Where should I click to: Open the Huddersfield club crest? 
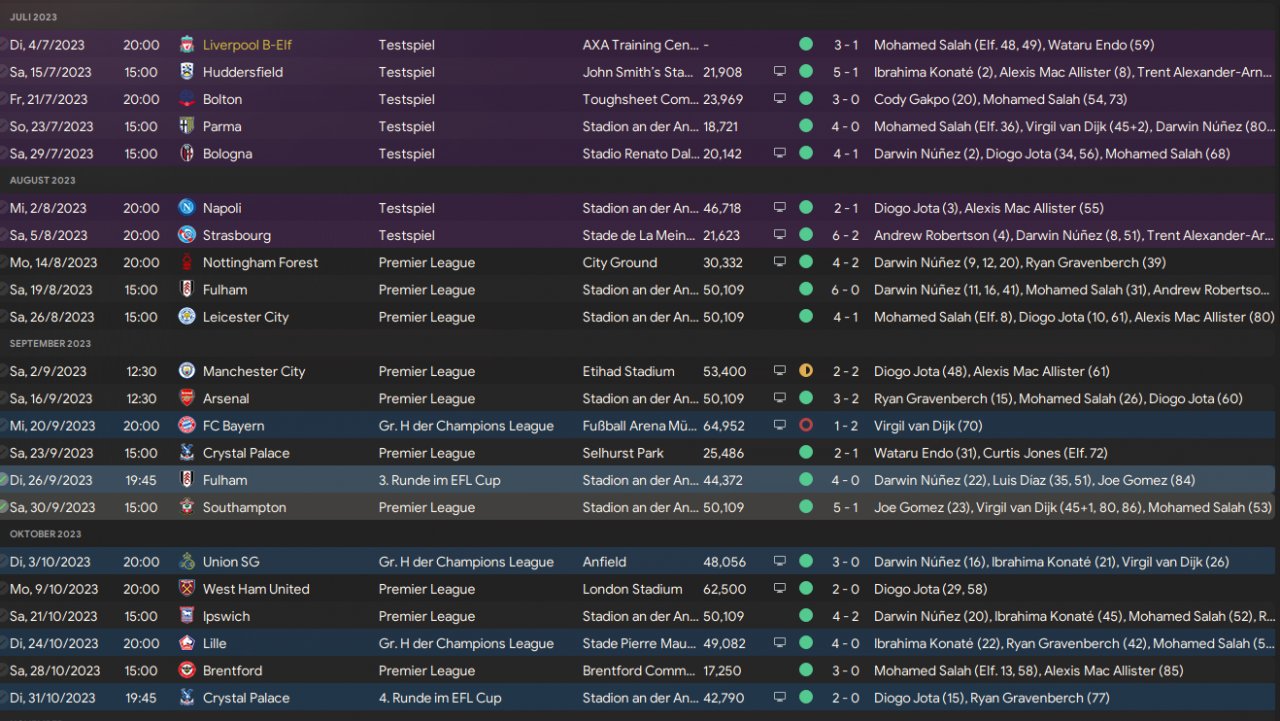186,72
